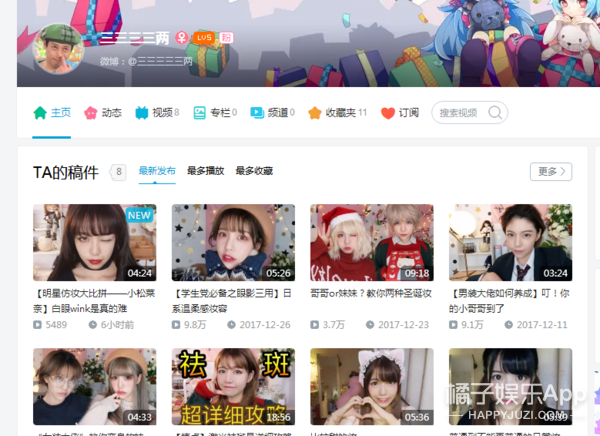Click the play count 5489

pos(56,325)
